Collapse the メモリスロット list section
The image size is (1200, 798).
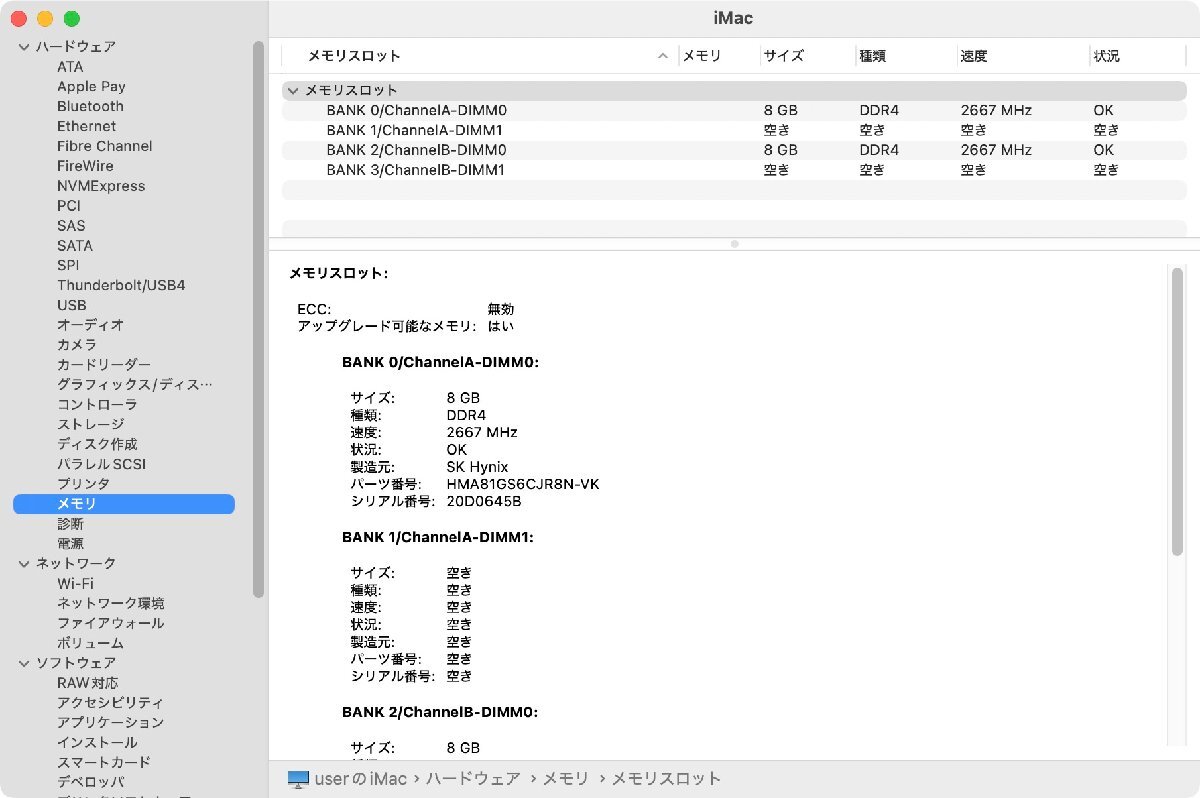[293, 90]
